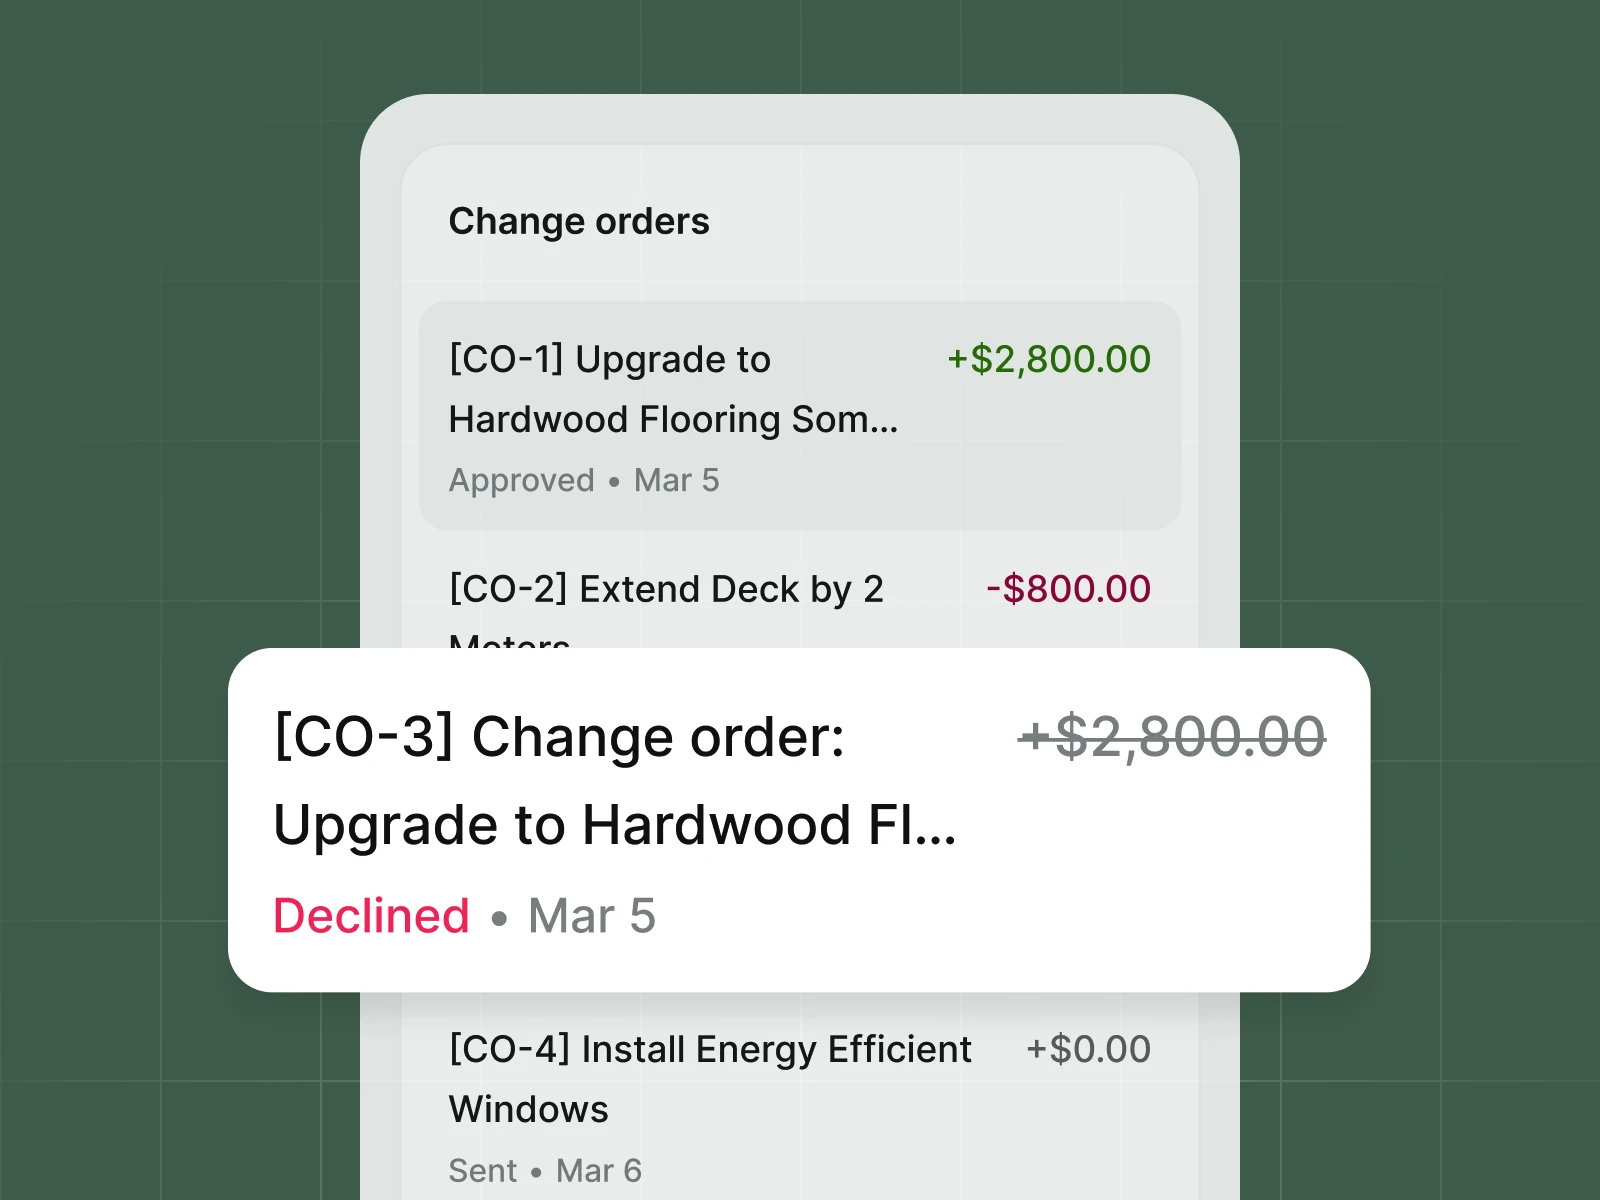Click the title 'Upgrade to Hardwood Fl...'
This screenshot has width=1600, height=1200.
616,824
